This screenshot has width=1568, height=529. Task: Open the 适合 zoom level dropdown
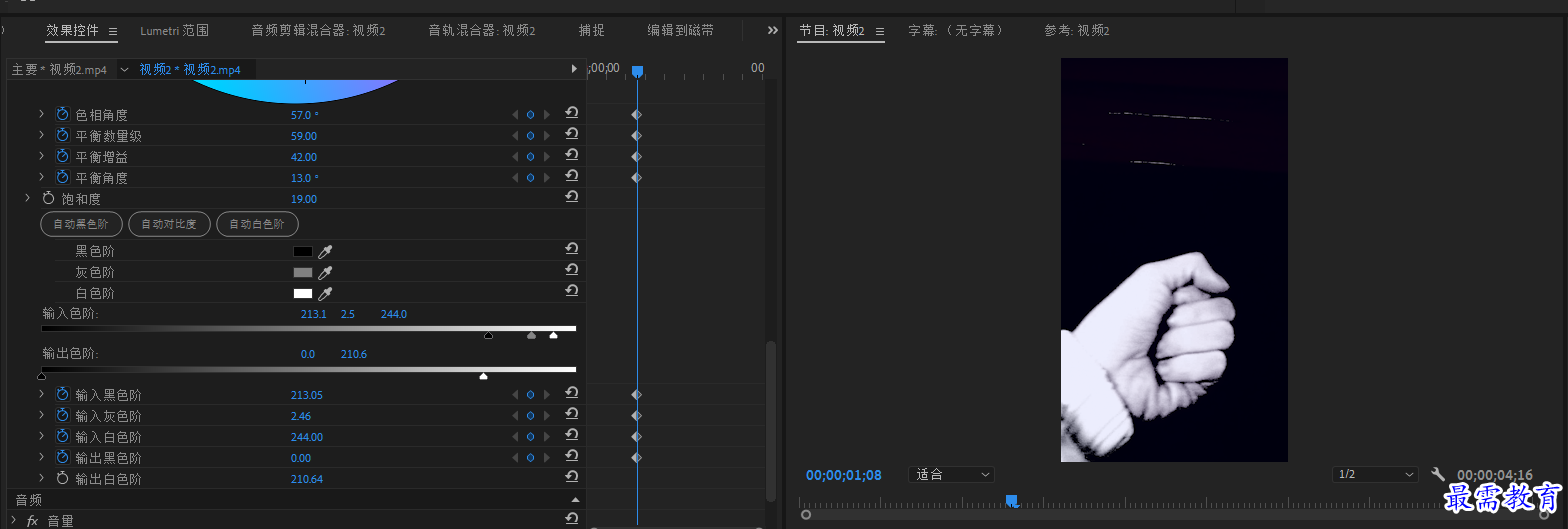951,474
